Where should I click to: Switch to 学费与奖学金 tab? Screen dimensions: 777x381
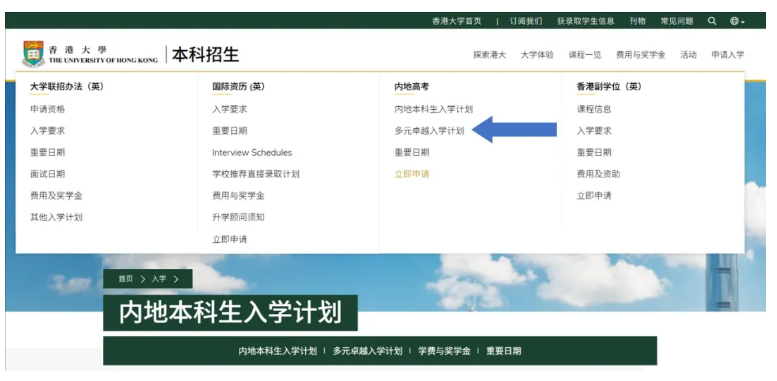(444, 351)
